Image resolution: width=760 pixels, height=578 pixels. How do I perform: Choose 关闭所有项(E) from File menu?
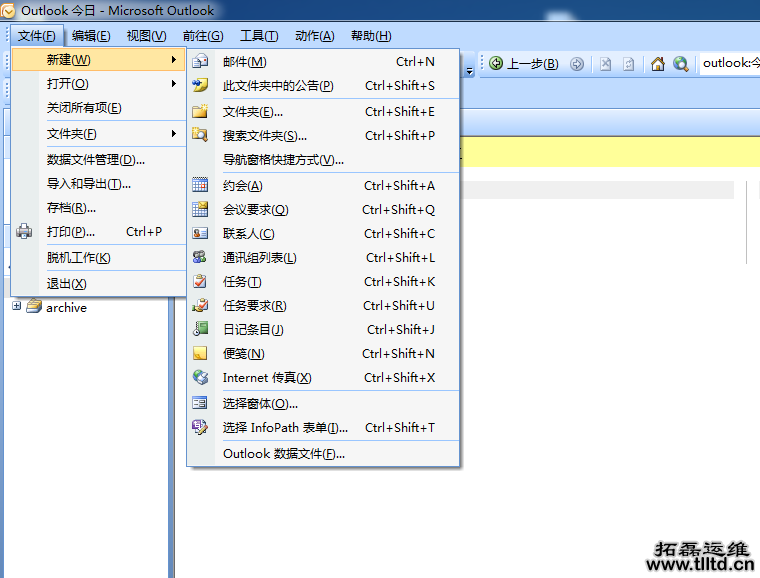tap(98, 108)
